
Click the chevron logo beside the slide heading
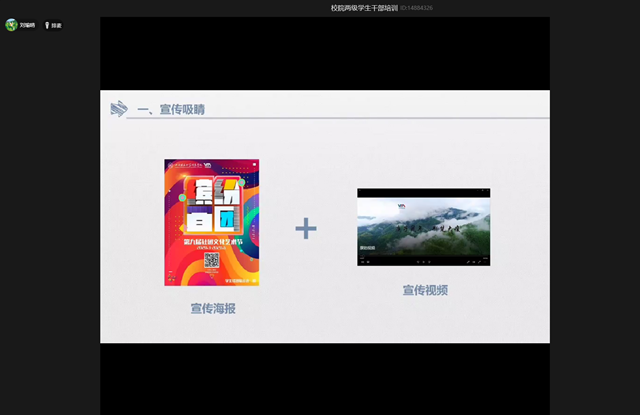[118, 108]
